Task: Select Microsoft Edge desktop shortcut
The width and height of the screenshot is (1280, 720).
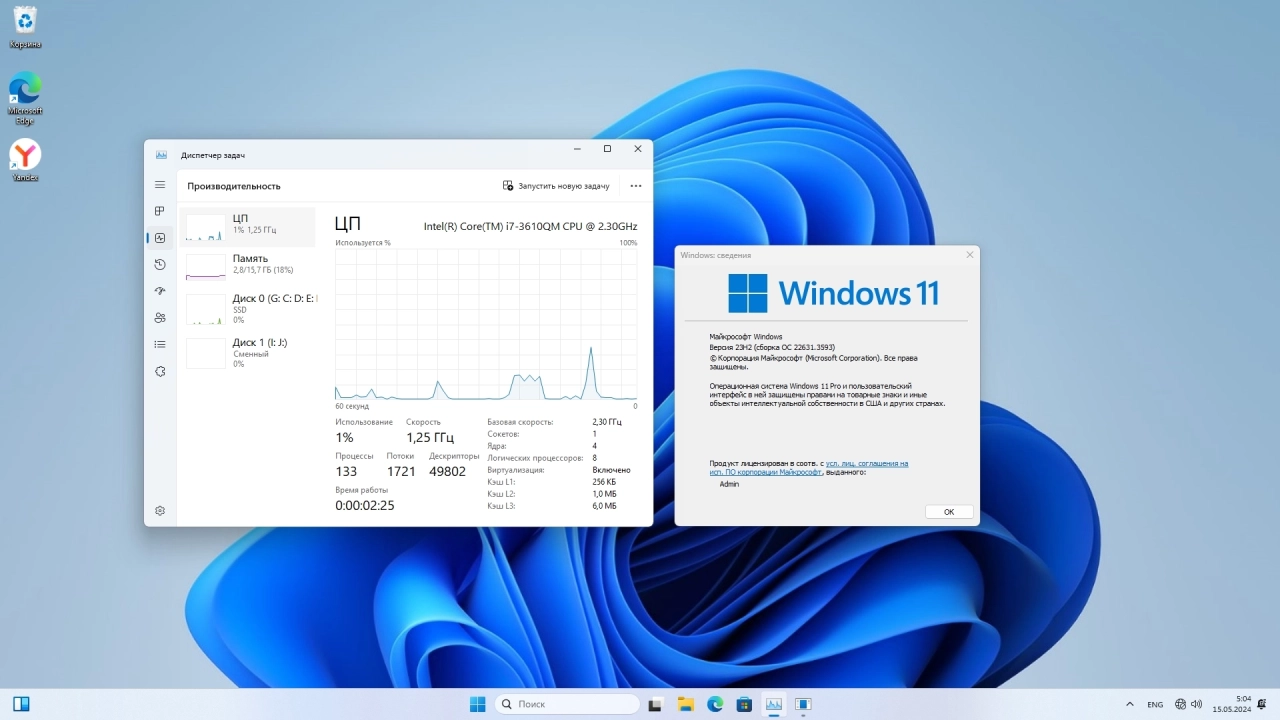Action: coord(25,98)
